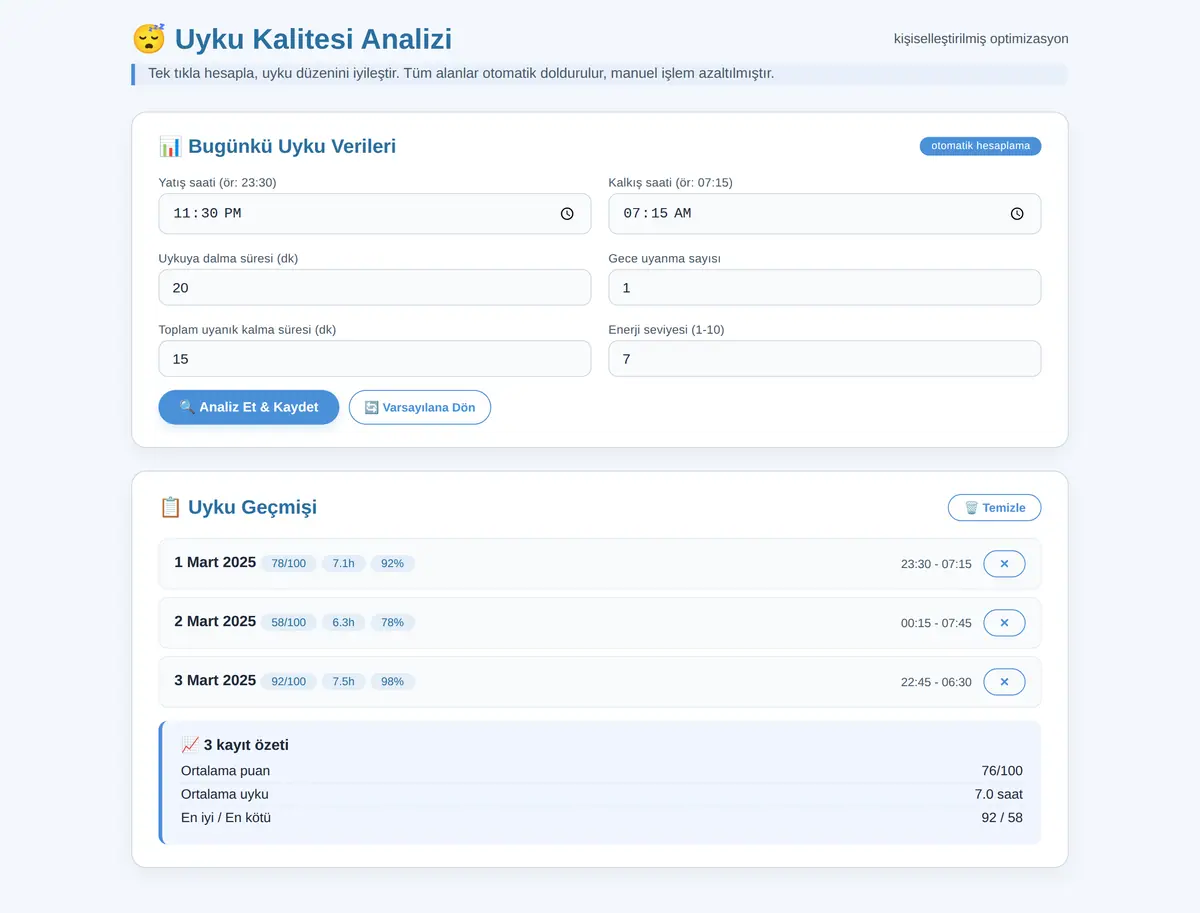Select the 3 Mart 2025 date label
The height and width of the screenshot is (913, 1200).
[x=215, y=680]
